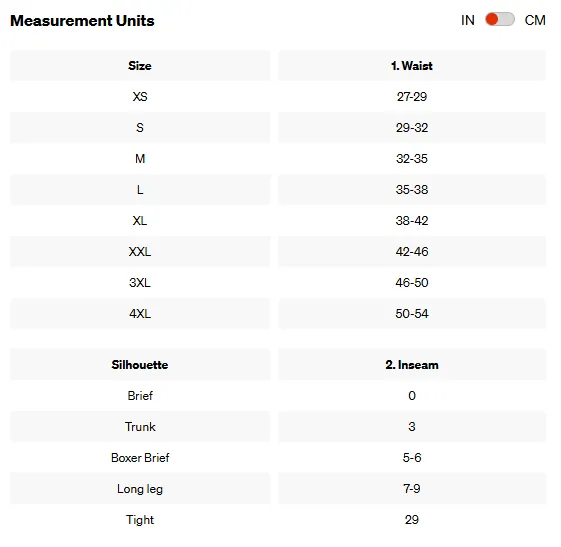This screenshot has height=547, width=561.
Task: Click the Size column header
Action: coord(140,66)
